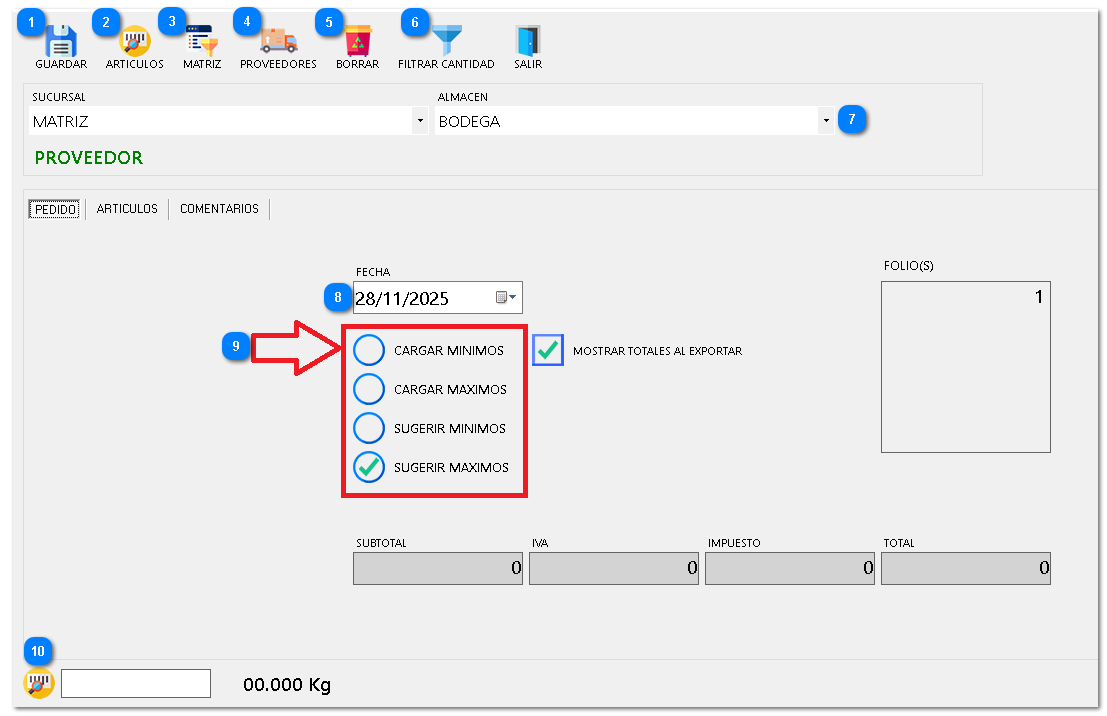This screenshot has height=716, width=1107.
Task: Click the bottom barcode scanner icon
Action: (39, 684)
